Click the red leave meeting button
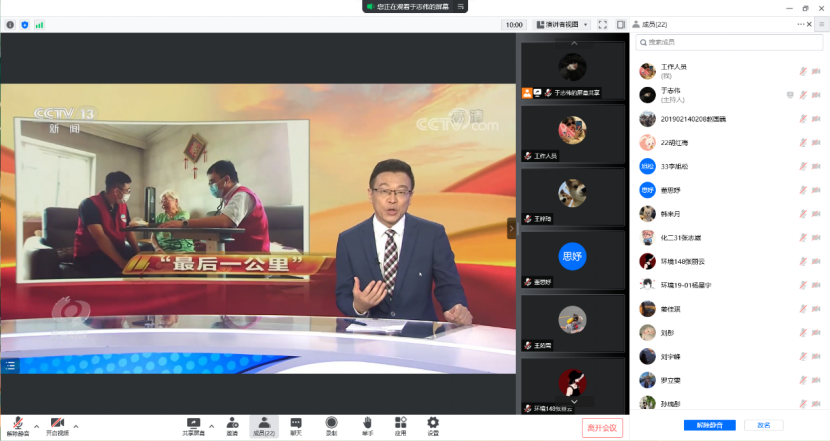The image size is (830, 441). [602, 427]
